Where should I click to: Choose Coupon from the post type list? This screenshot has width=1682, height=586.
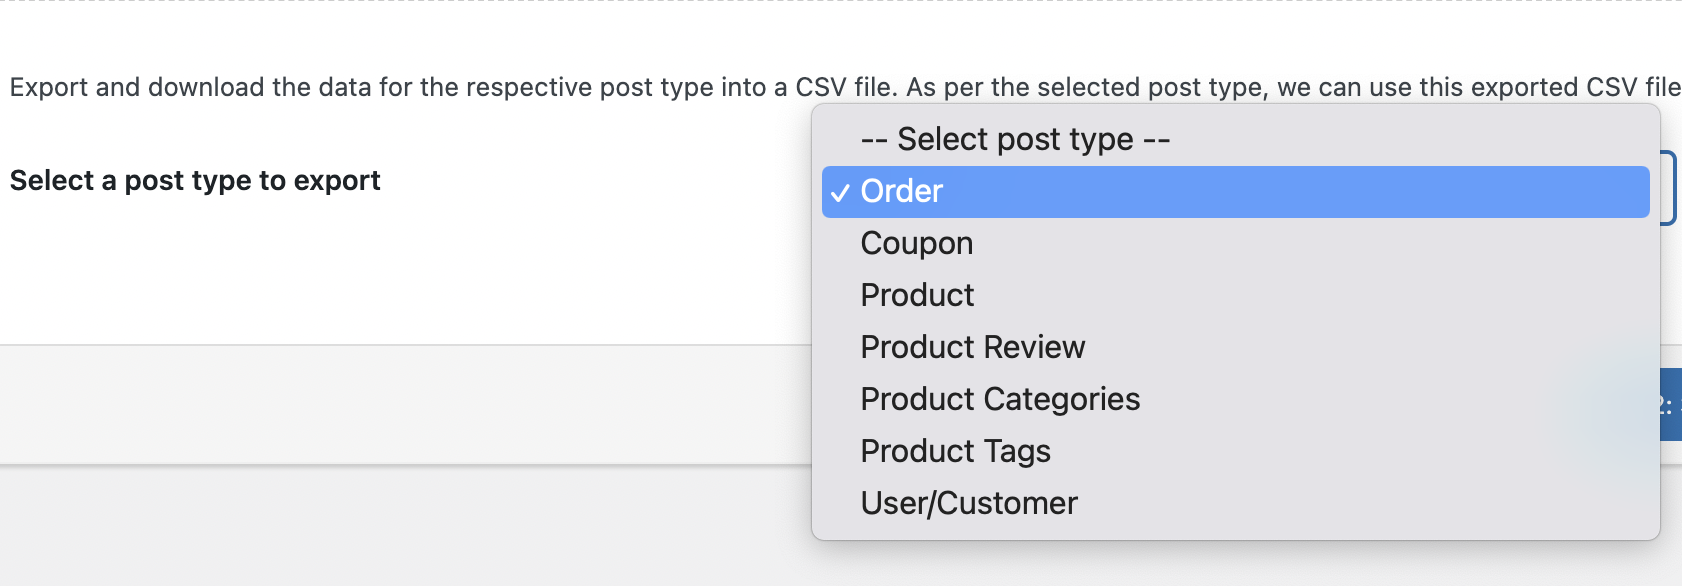[1235, 244]
